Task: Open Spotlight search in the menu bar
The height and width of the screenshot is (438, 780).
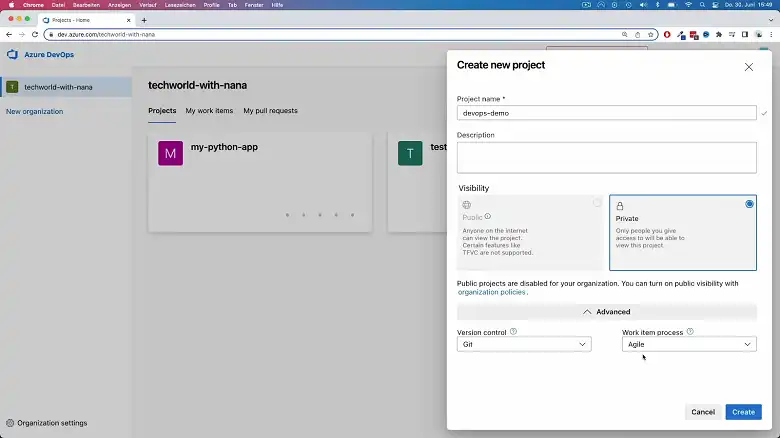Action: pyautogui.click(x=702, y=5)
